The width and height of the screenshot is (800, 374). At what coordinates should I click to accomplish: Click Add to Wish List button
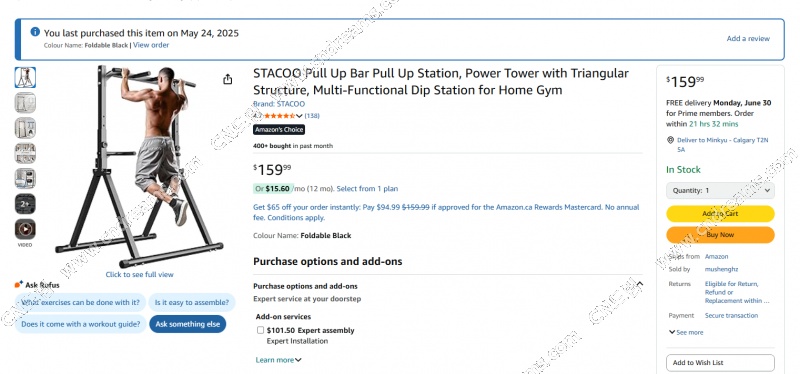(720, 363)
